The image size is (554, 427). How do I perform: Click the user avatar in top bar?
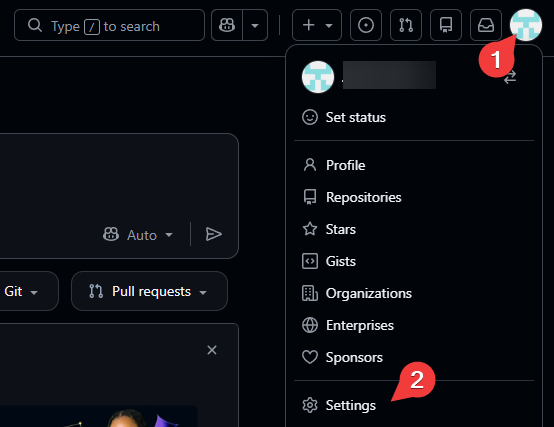click(526, 25)
